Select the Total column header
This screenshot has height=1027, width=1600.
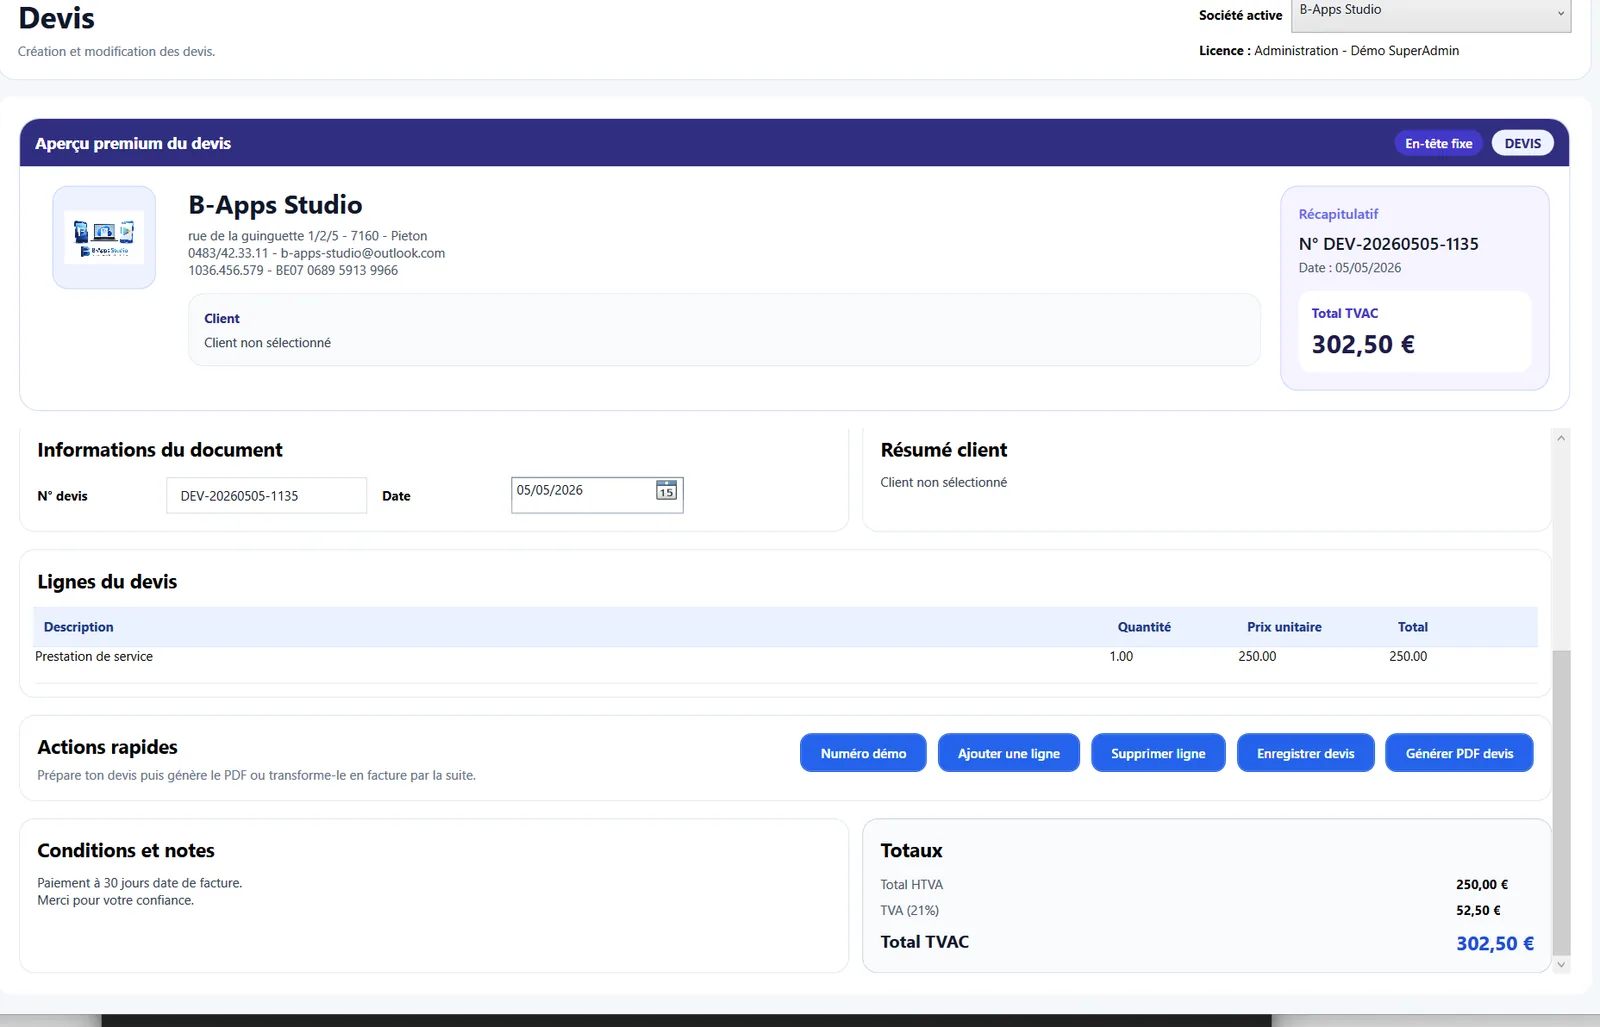1412,627
